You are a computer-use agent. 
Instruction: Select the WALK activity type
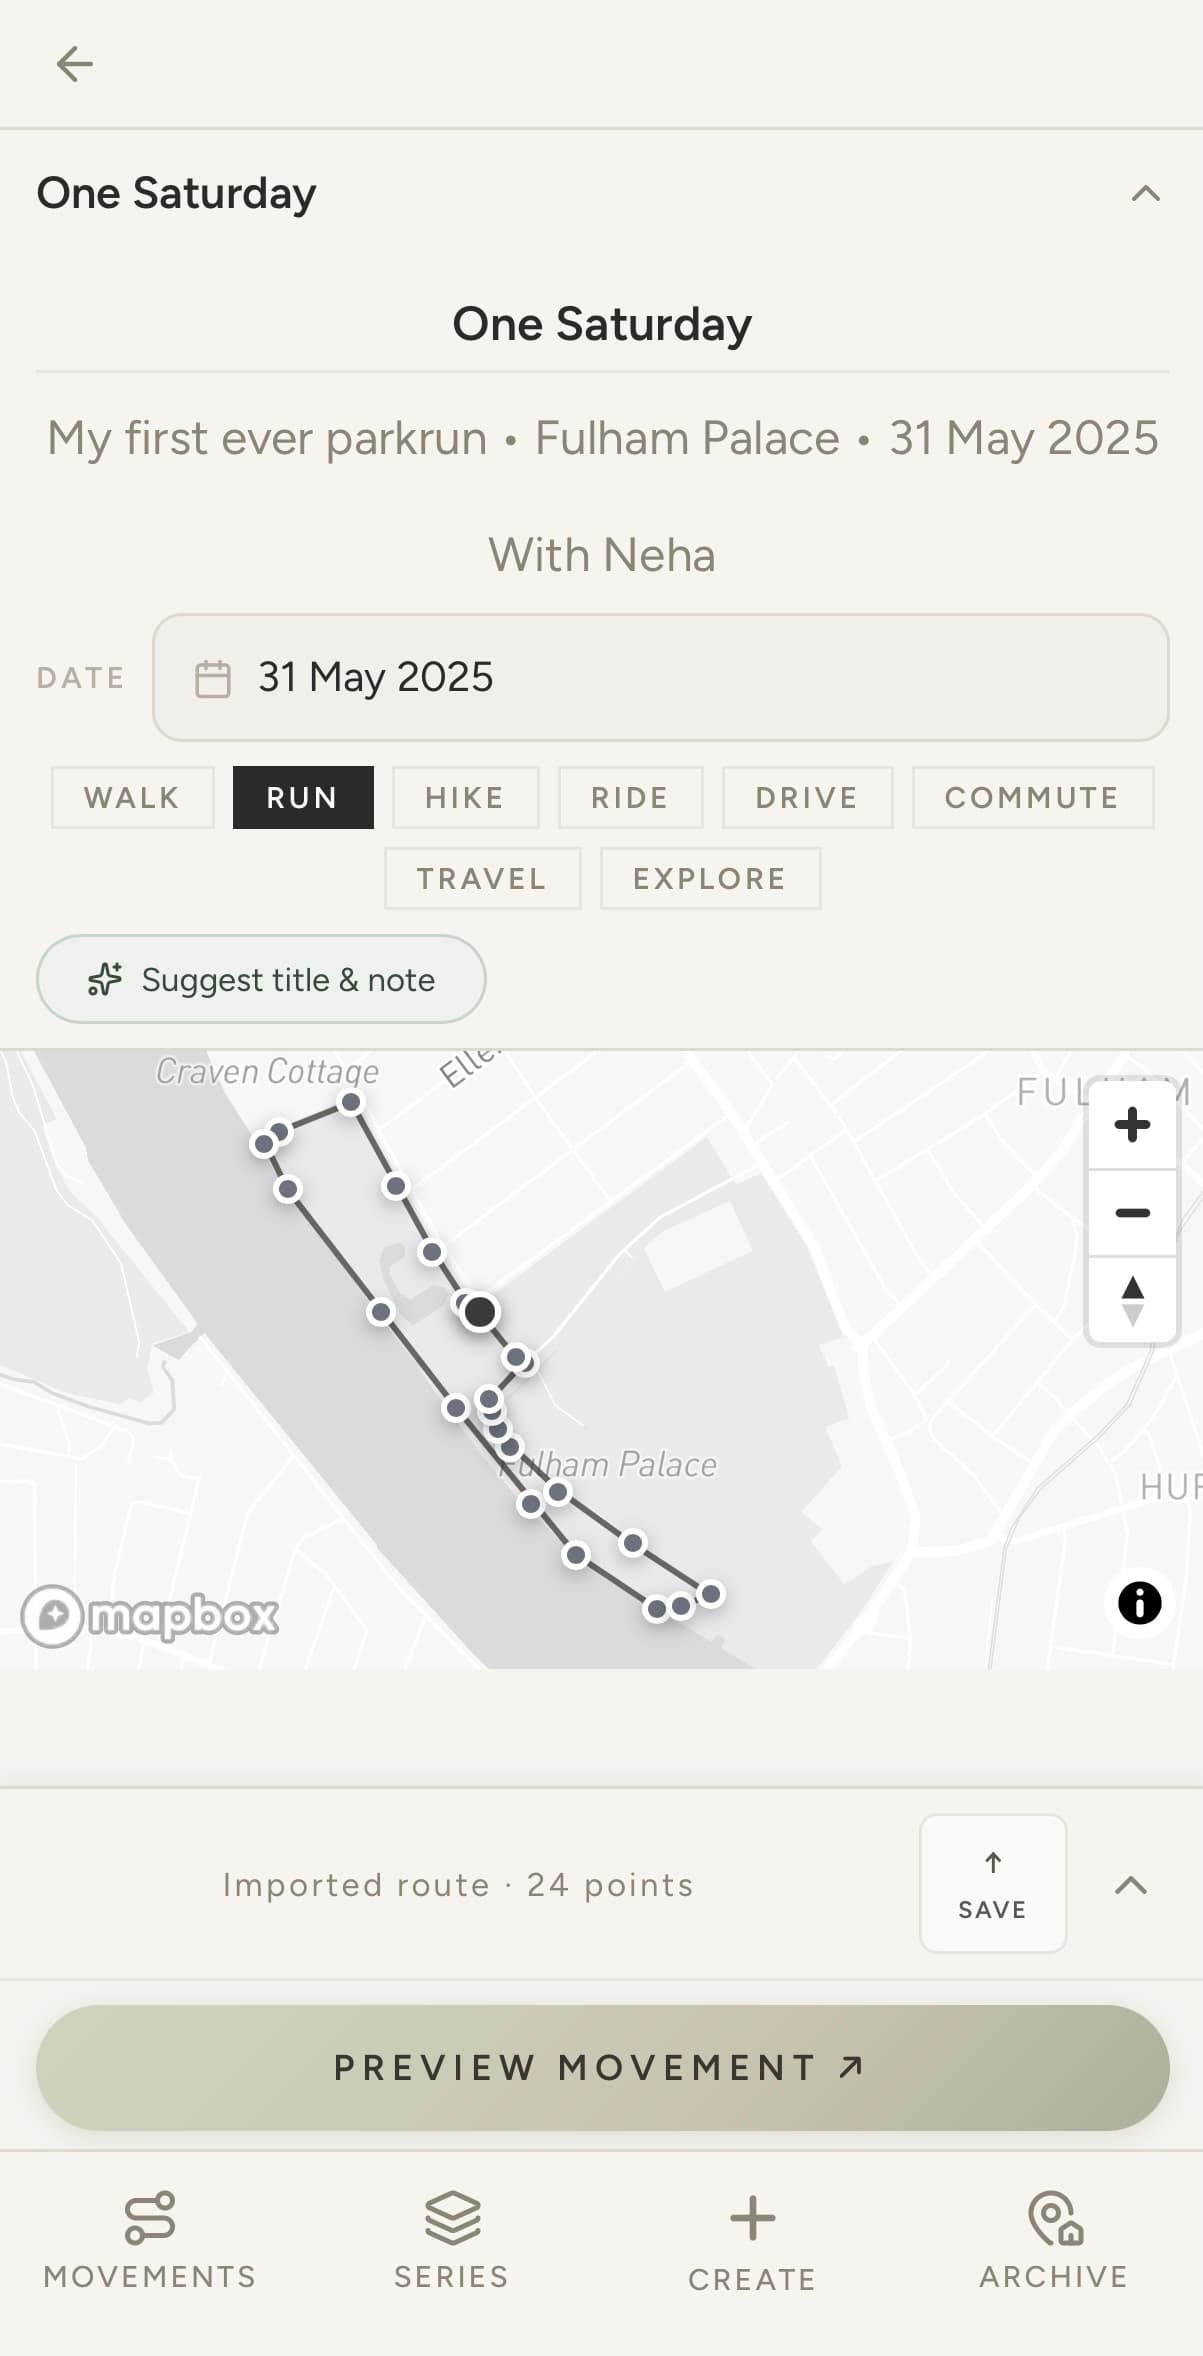pos(133,797)
